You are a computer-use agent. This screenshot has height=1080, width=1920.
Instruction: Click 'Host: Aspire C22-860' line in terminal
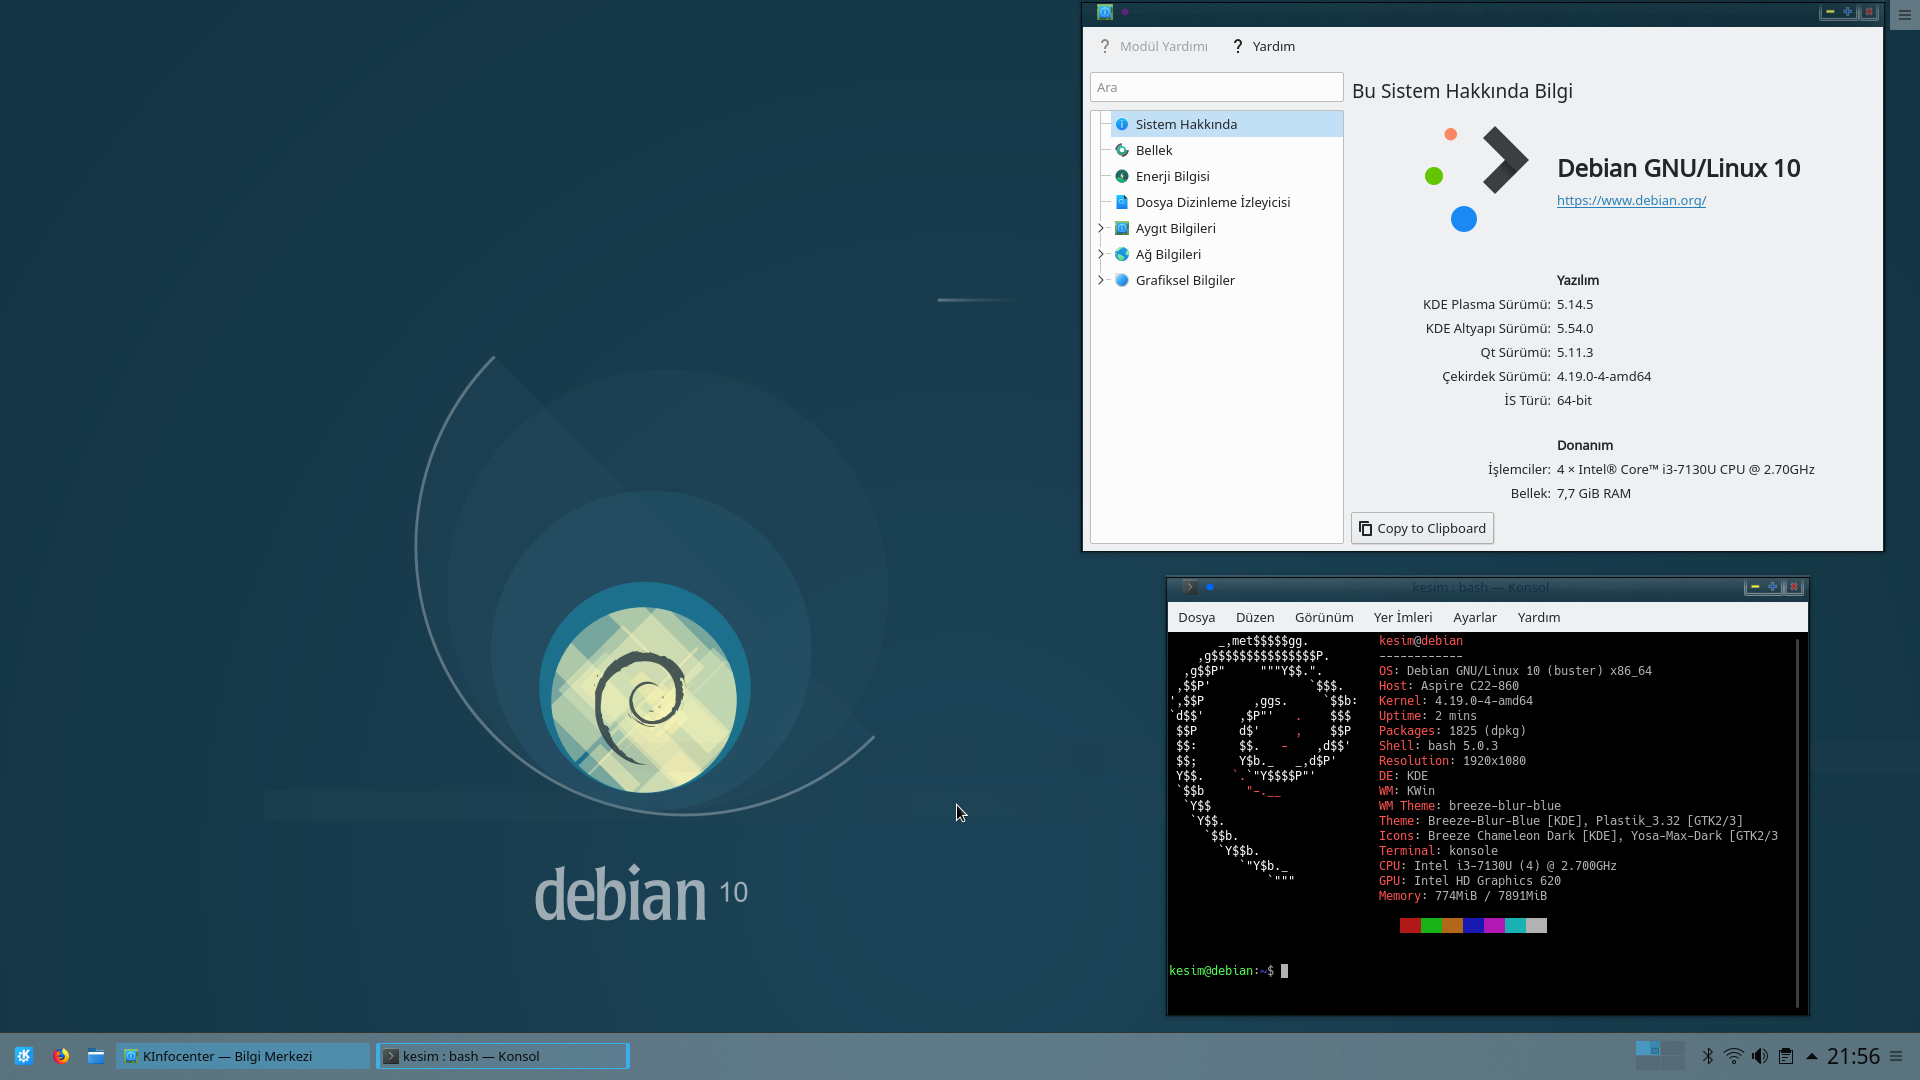(1448, 686)
